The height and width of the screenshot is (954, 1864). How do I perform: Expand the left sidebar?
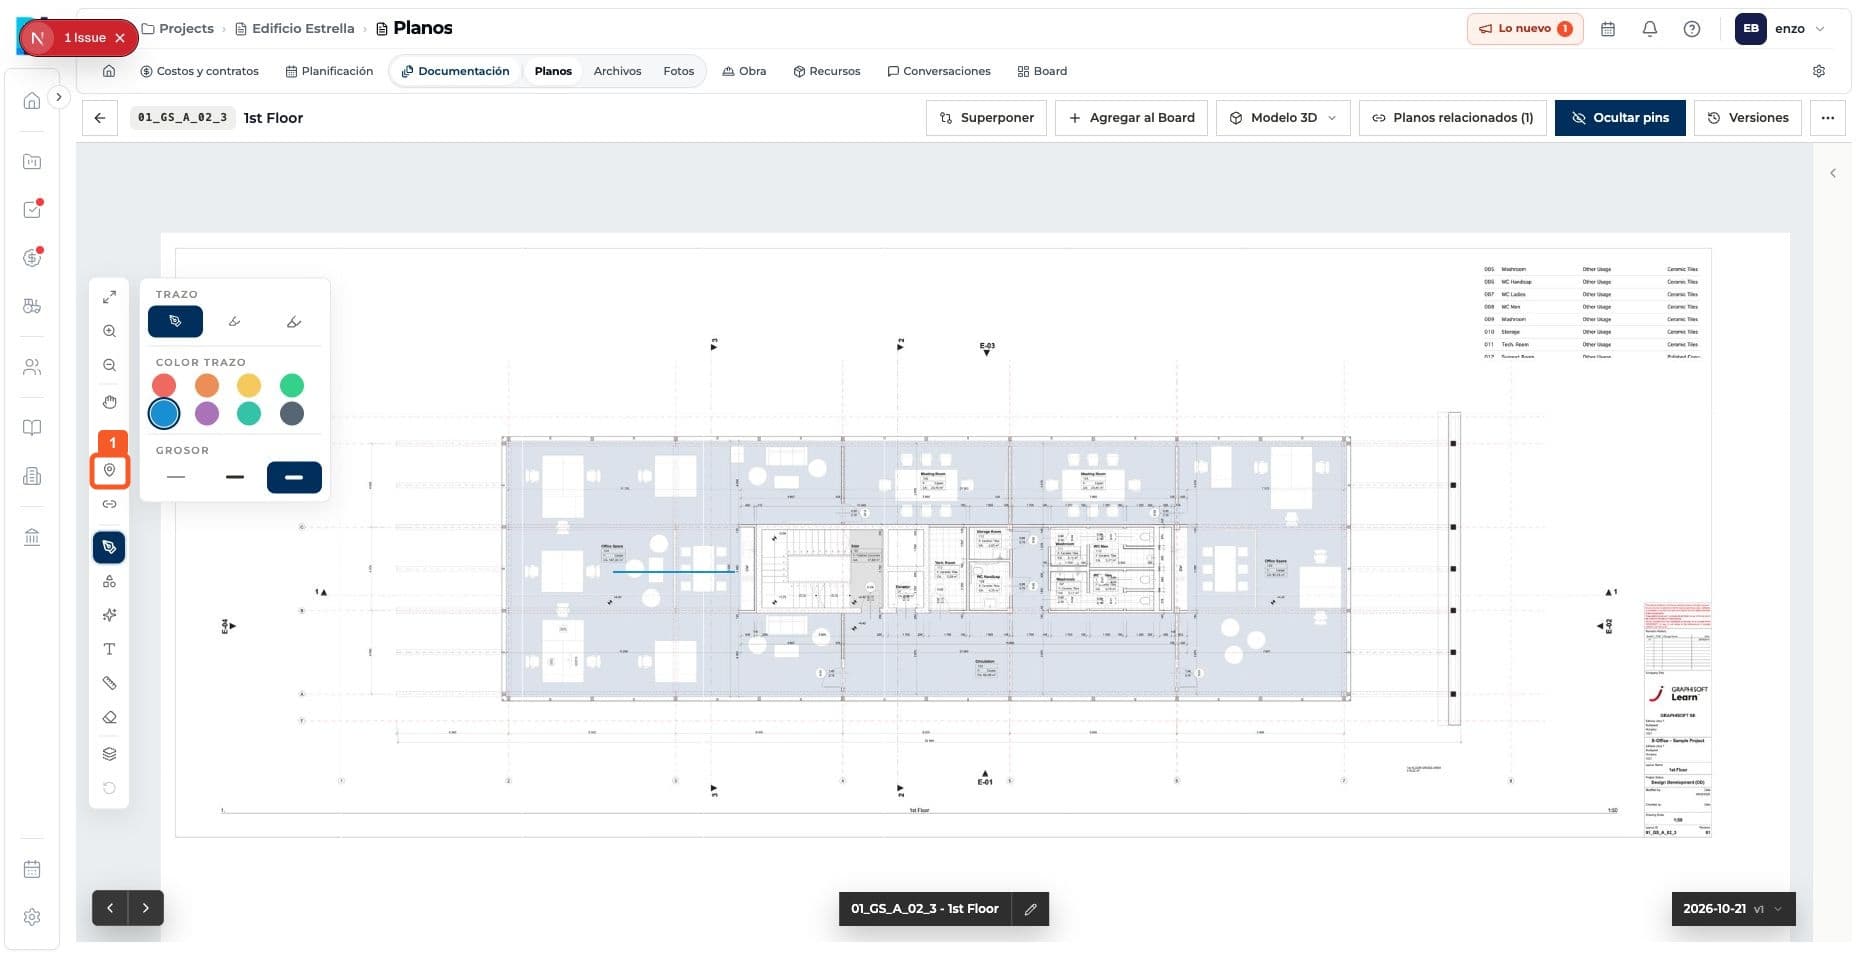click(x=59, y=97)
